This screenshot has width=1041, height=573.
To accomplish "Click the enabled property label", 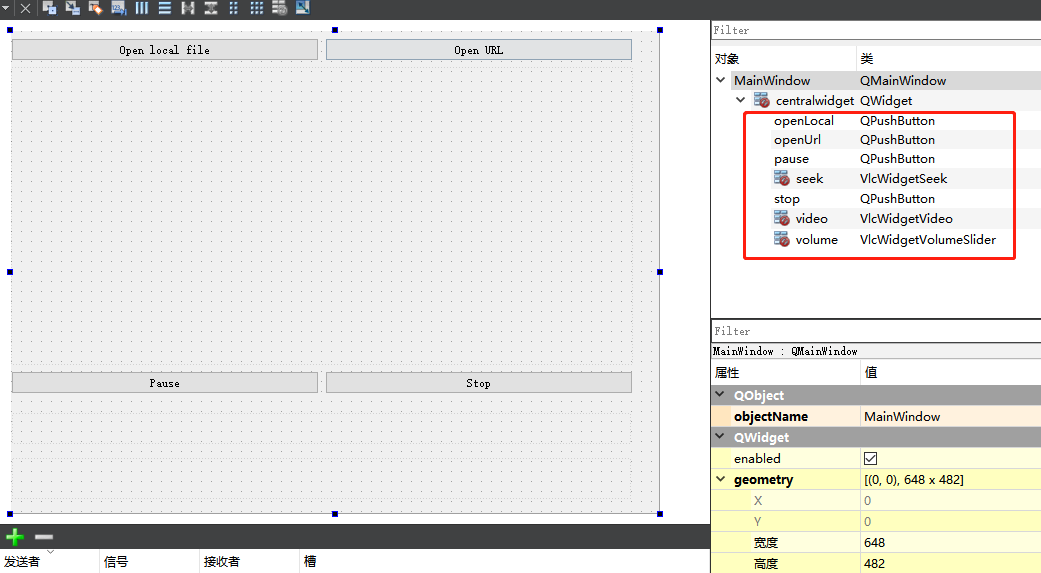I will pyautogui.click(x=757, y=458).
